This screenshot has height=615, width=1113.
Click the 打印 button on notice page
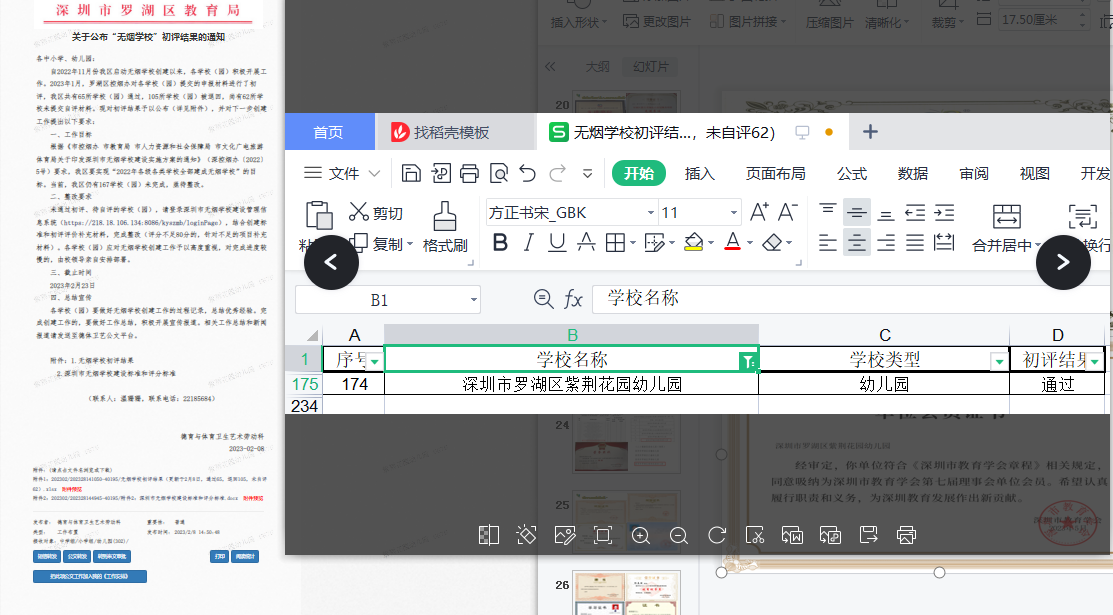tap(220, 557)
